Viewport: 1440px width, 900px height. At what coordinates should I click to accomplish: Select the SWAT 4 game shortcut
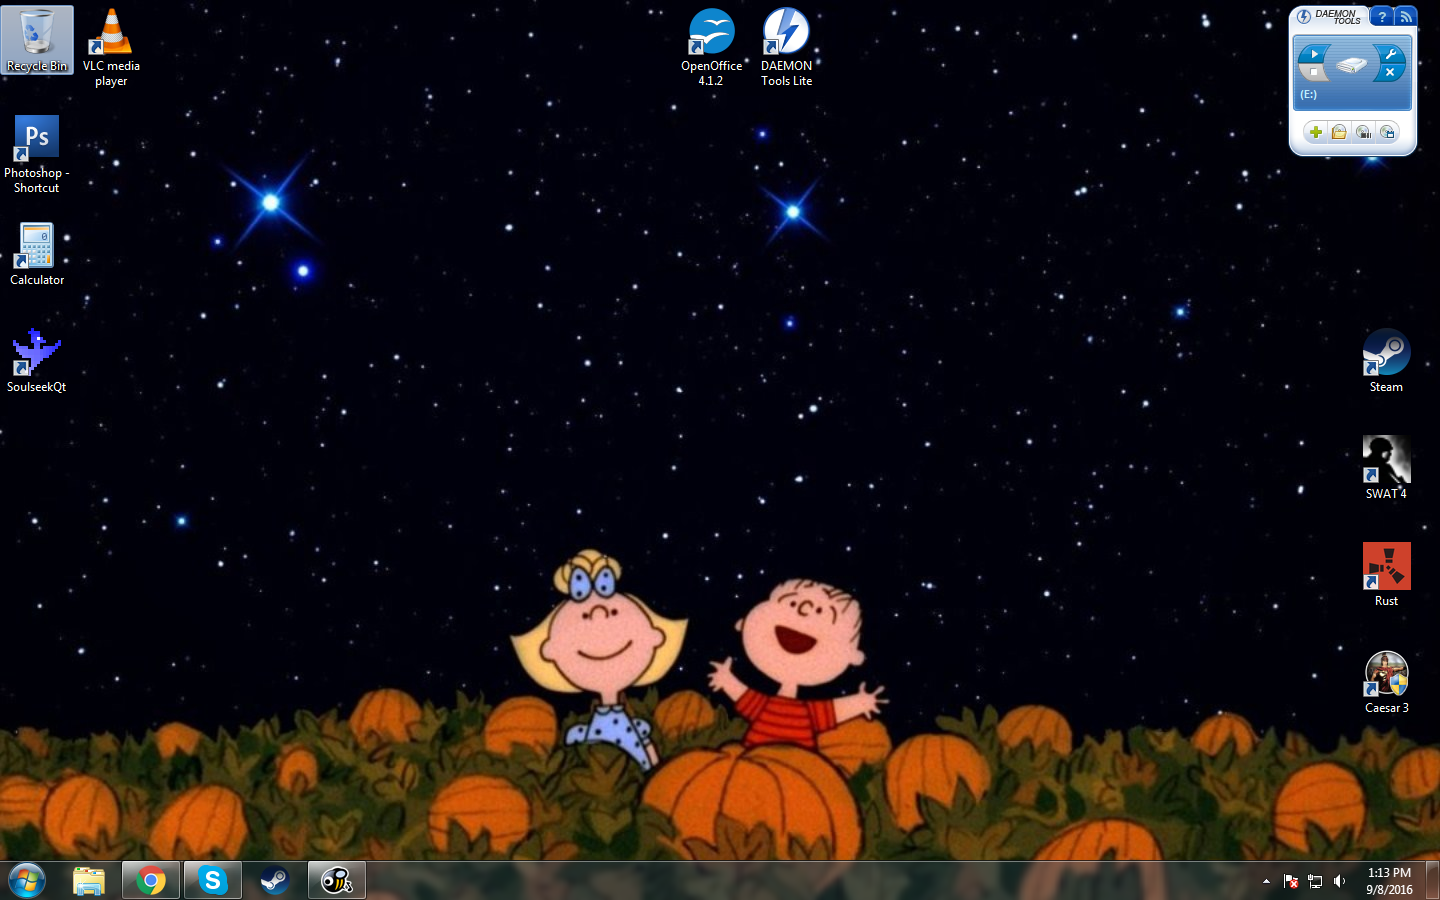1387,468
